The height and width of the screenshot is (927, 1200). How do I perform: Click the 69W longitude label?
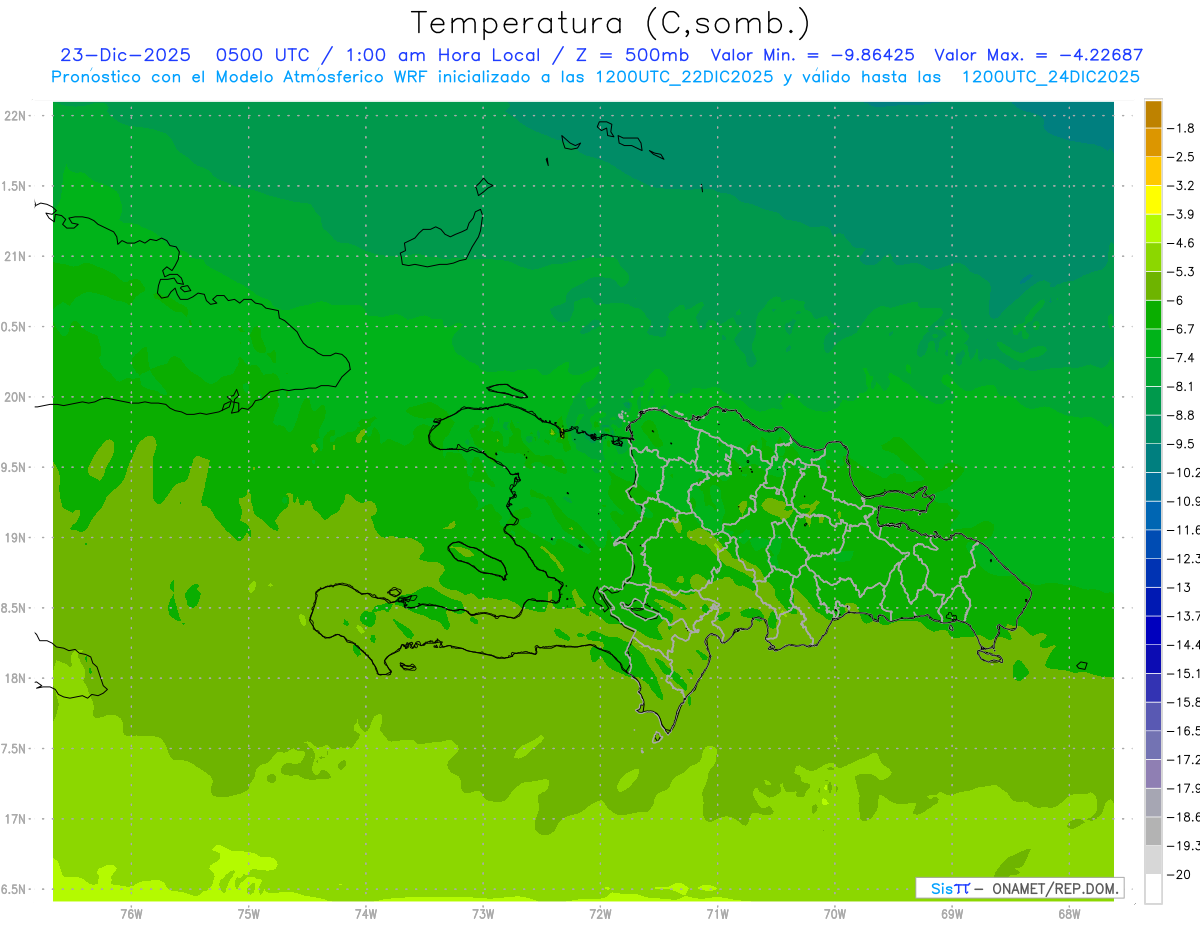click(952, 913)
